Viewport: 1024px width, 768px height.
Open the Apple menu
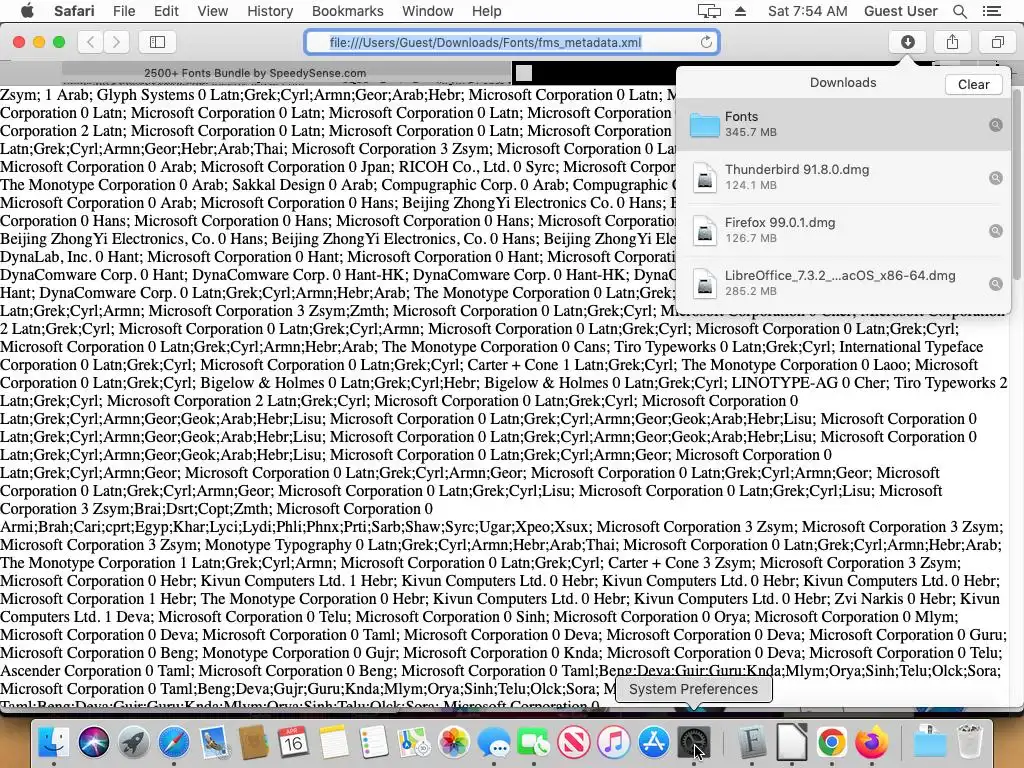pos(27,11)
